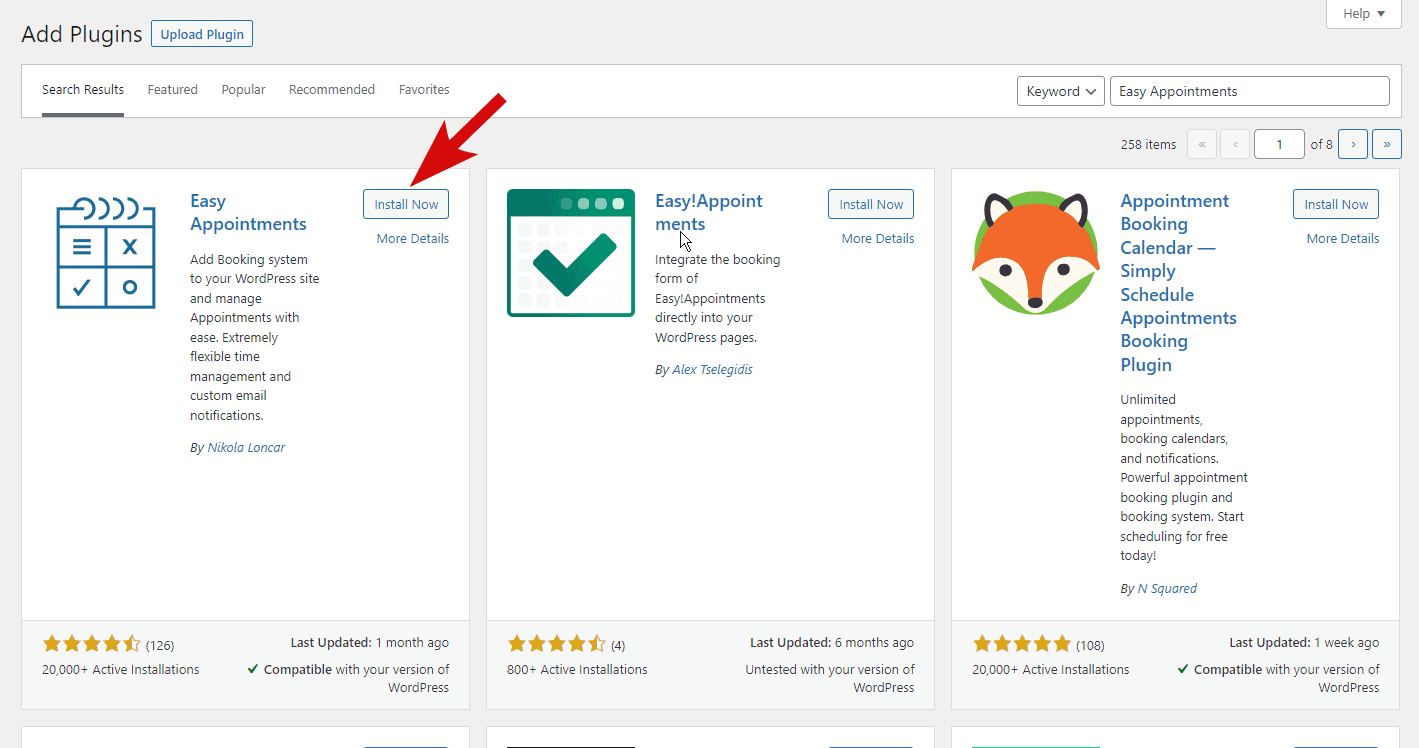Click the current page number field
The image size is (1419, 748).
click(1279, 144)
